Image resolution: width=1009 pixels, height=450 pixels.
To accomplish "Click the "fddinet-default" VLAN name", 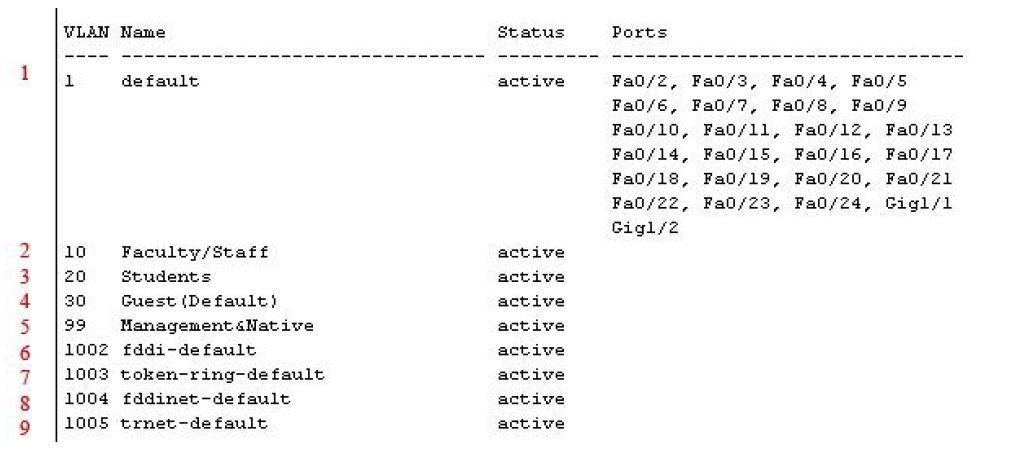I will coord(205,399).
